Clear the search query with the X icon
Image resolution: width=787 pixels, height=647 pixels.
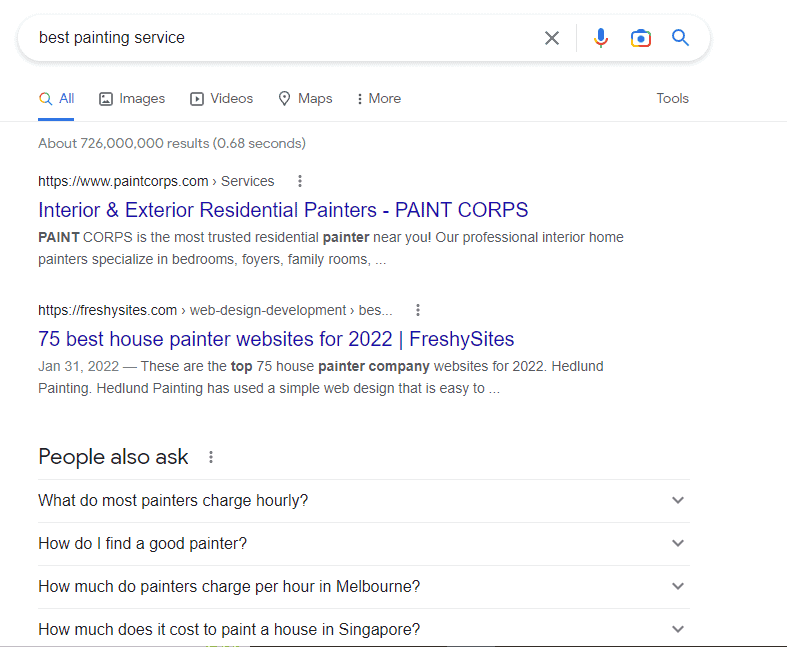click(x=552, y=38)
